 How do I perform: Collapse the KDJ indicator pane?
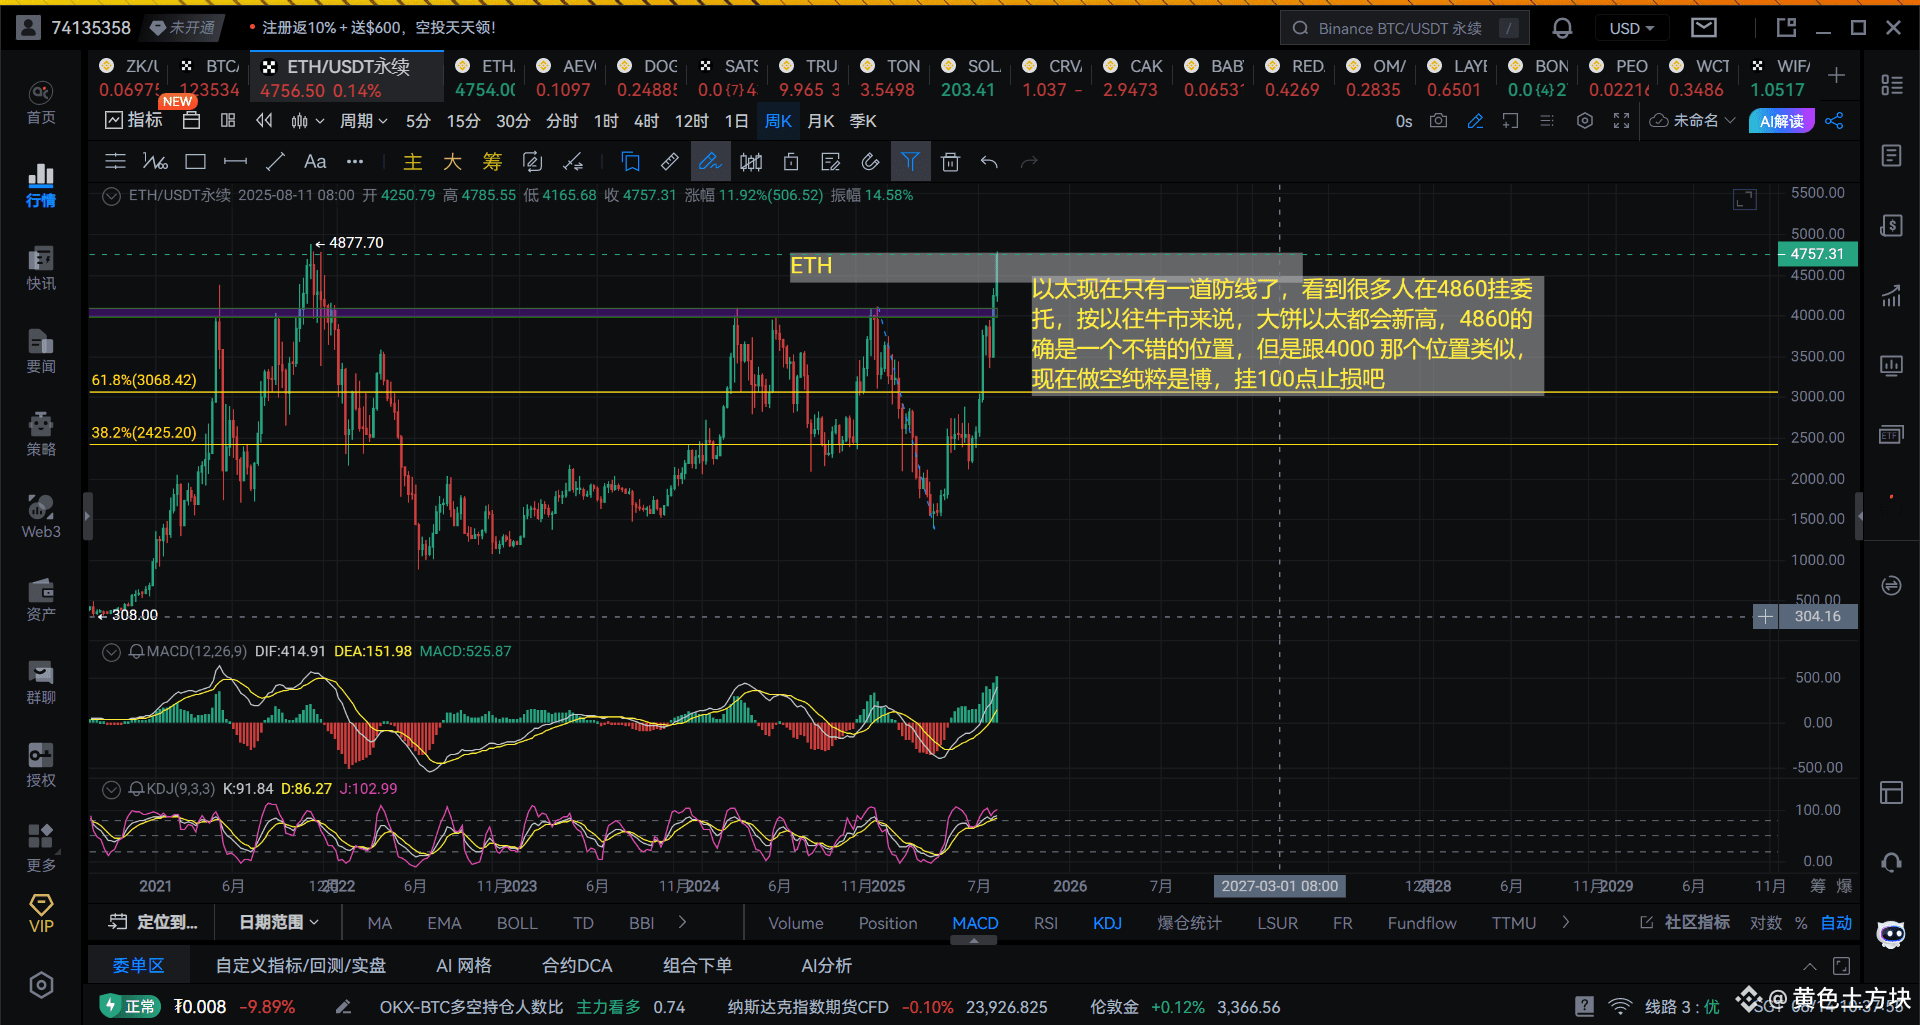pos(112,789)
